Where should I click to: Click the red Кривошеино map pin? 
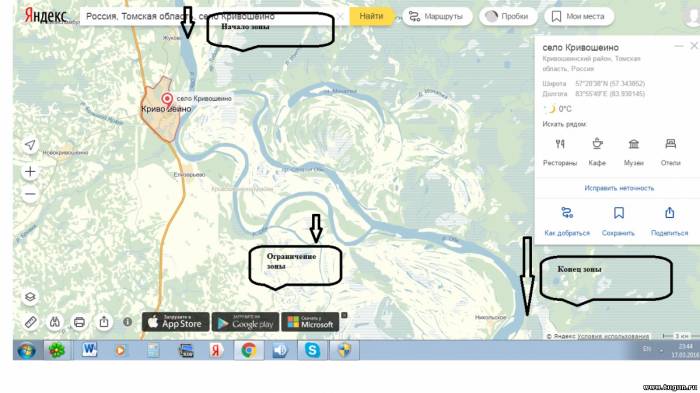(x=167, y=100)
